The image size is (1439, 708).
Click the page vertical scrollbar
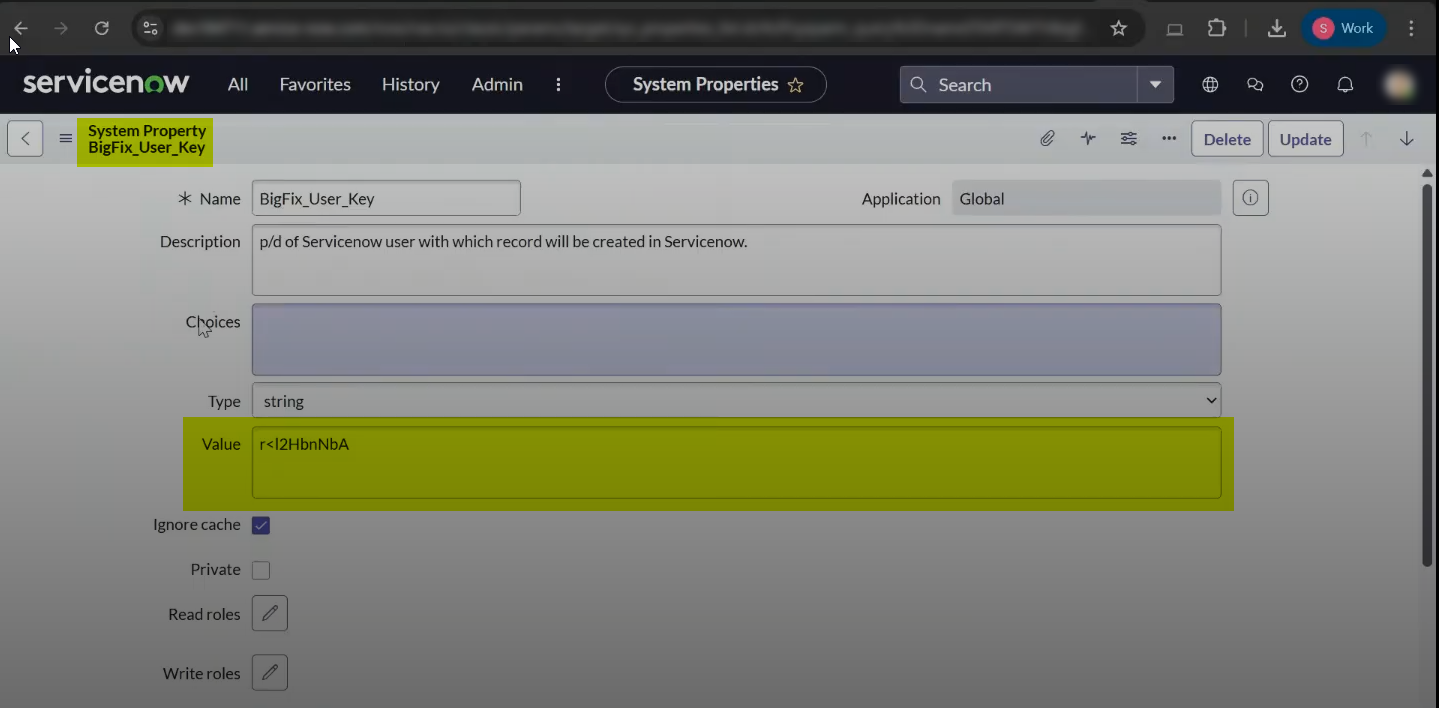(1428, 374)
